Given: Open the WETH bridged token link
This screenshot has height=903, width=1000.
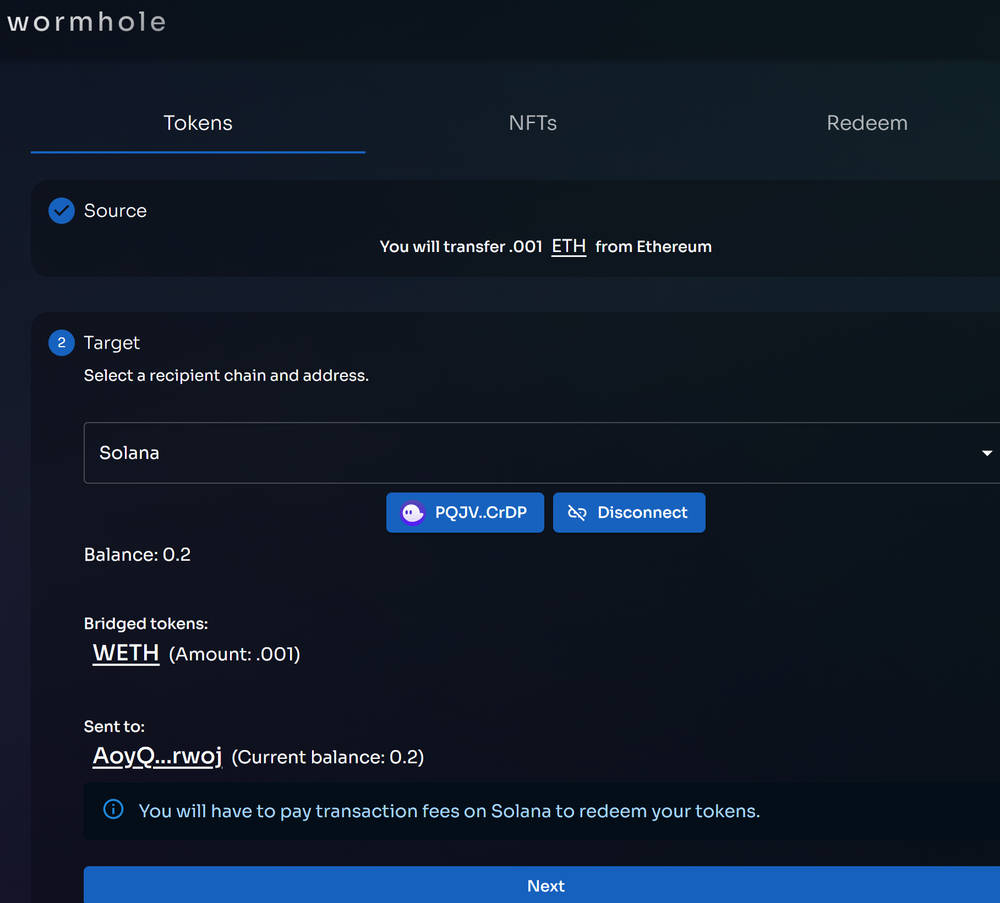Looking at the screenshot, I should point(126,654).
